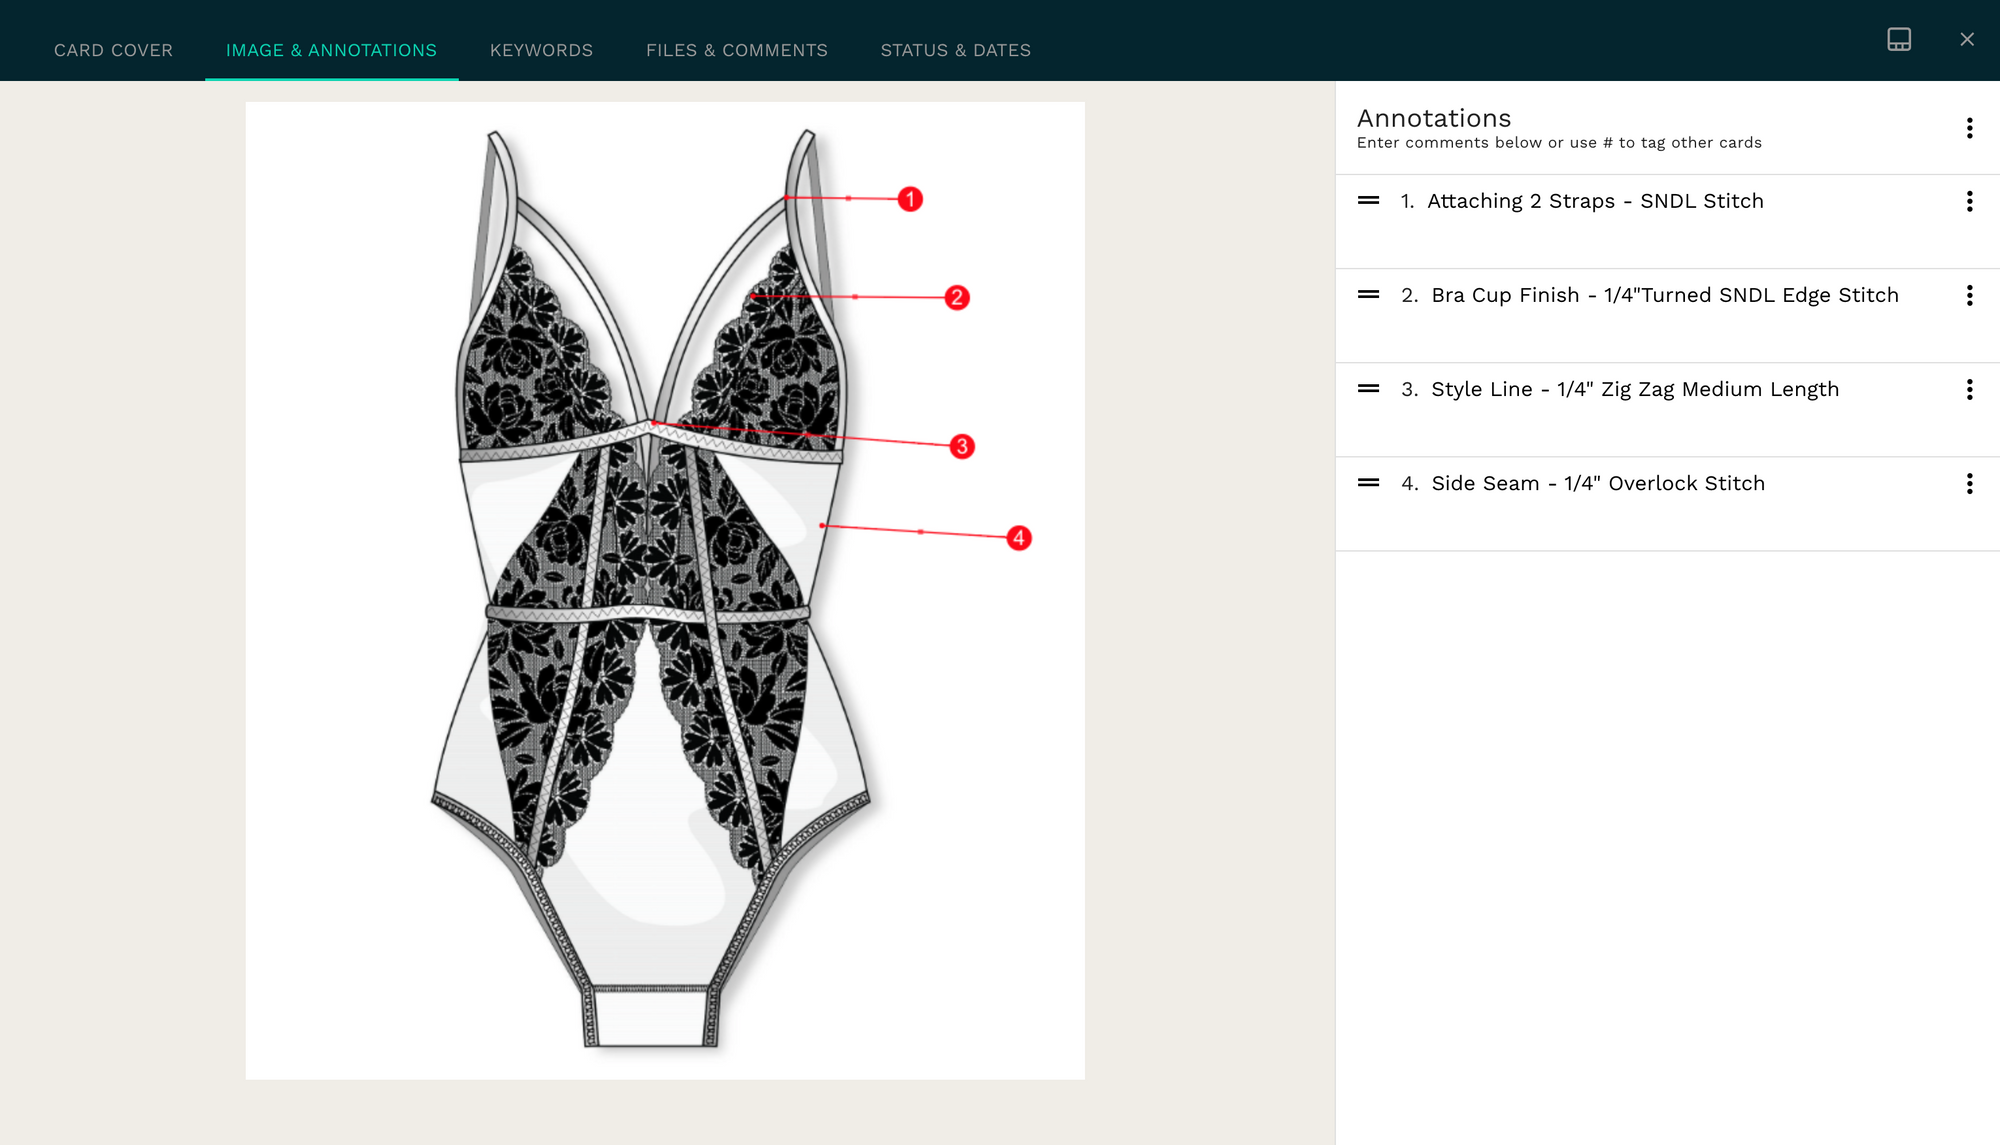2000x1145 pixels.
Task: Open options for Bra Cup Finish annotation
Action: (x=1969, y=295)
